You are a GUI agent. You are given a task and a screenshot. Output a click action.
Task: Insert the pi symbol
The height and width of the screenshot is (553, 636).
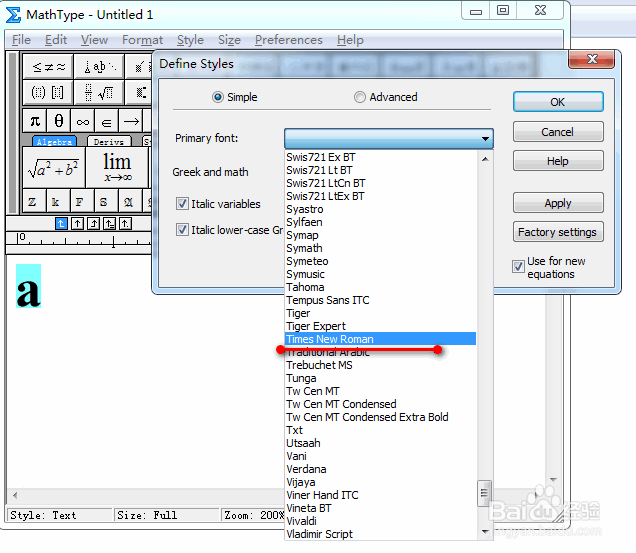click(x=35, y=120)
